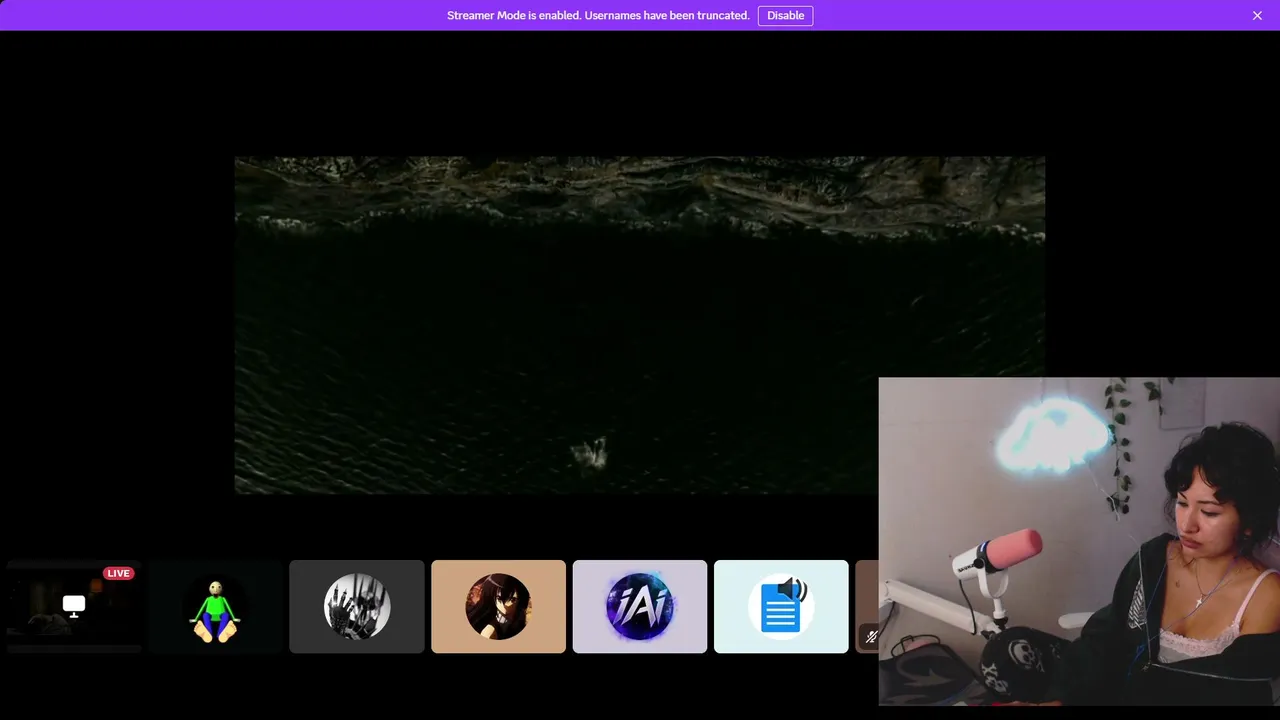This screenshot has width=1280, height=720.
Task: Click the monitor icon on the live stream tile
Action: point(74,606)
